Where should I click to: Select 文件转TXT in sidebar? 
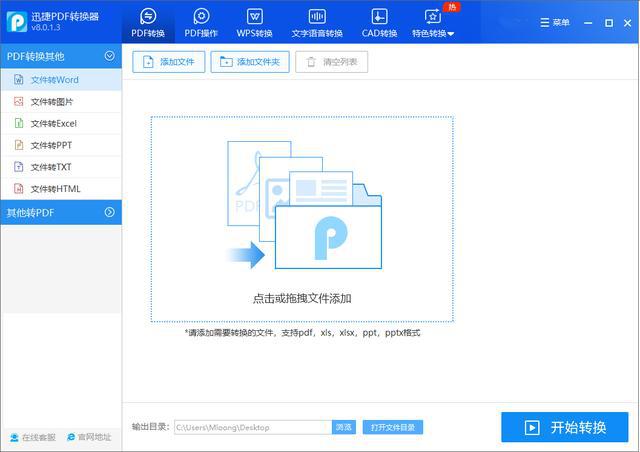[61, 167]
